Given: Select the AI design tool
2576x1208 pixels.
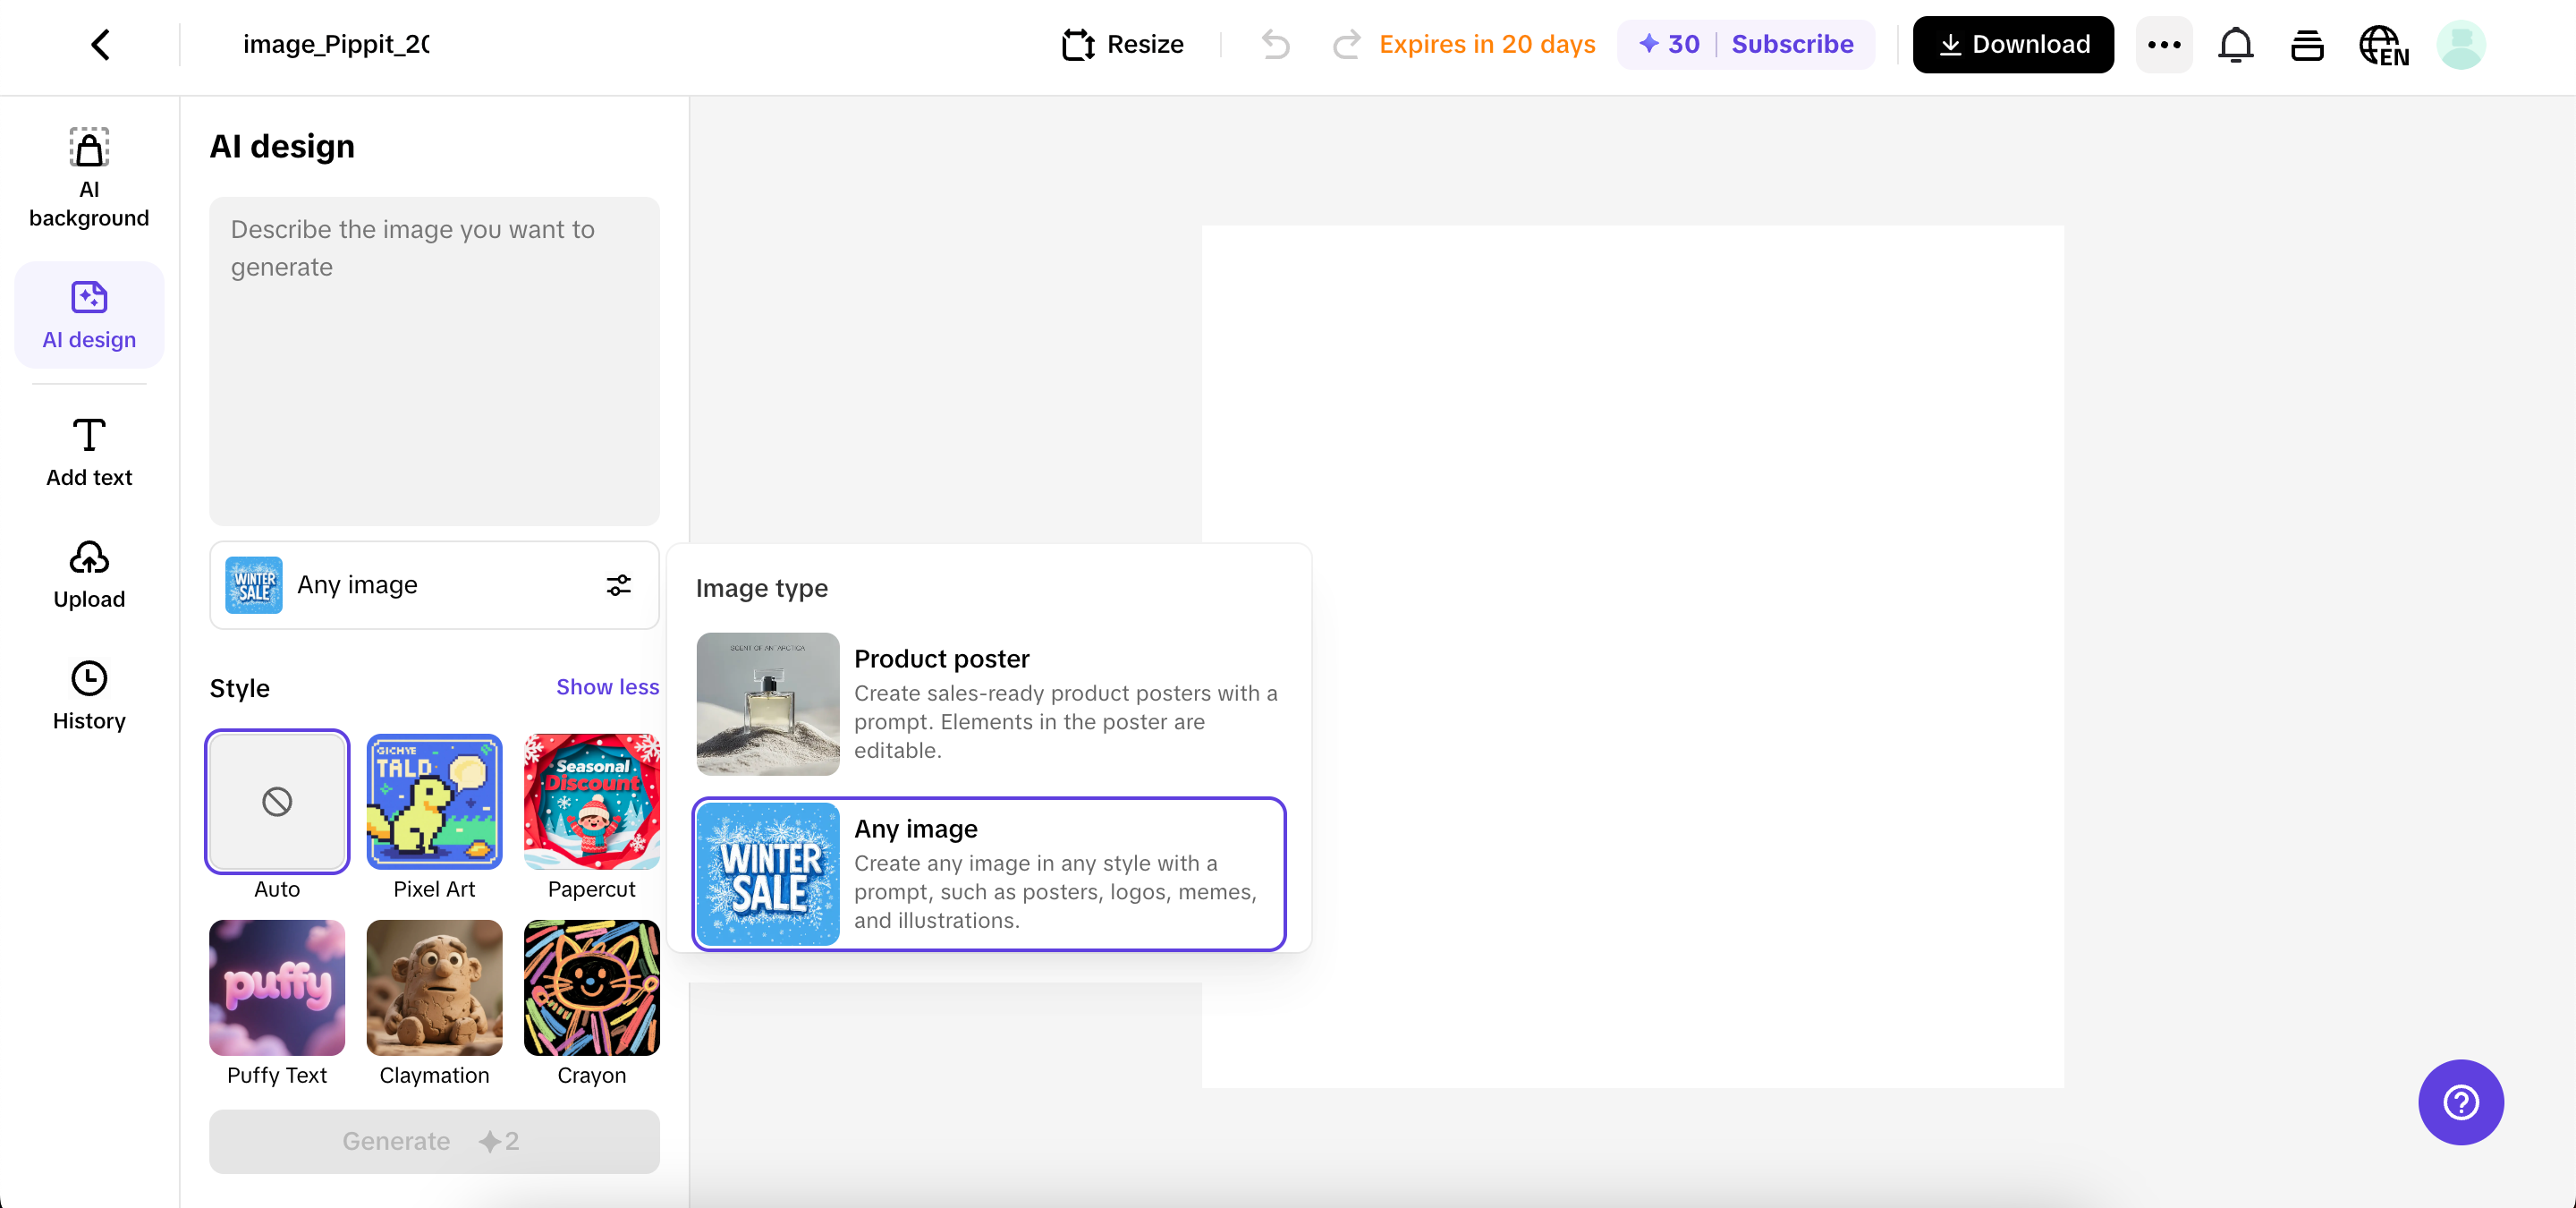Looking at the screenshot, I should click(89, 315).
